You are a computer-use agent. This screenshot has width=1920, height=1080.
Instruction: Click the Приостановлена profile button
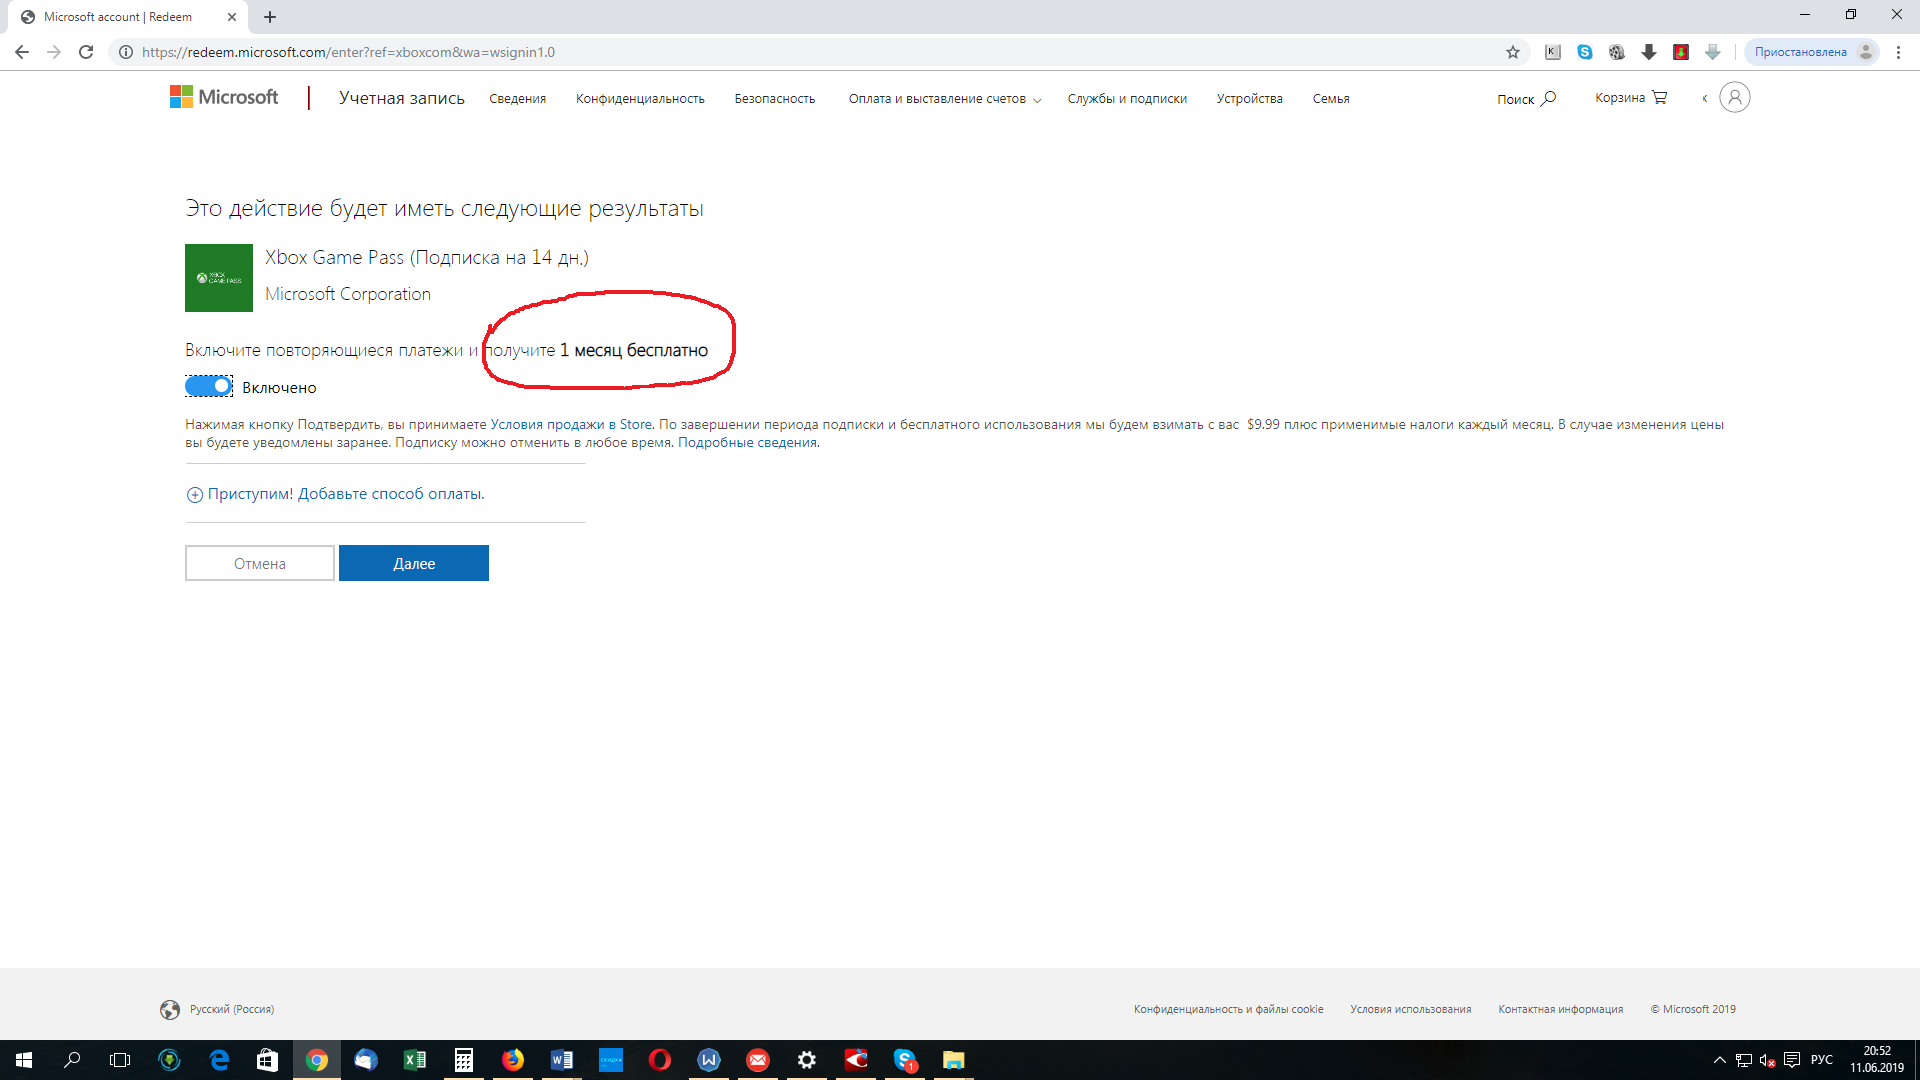(x=1812, y=52)
